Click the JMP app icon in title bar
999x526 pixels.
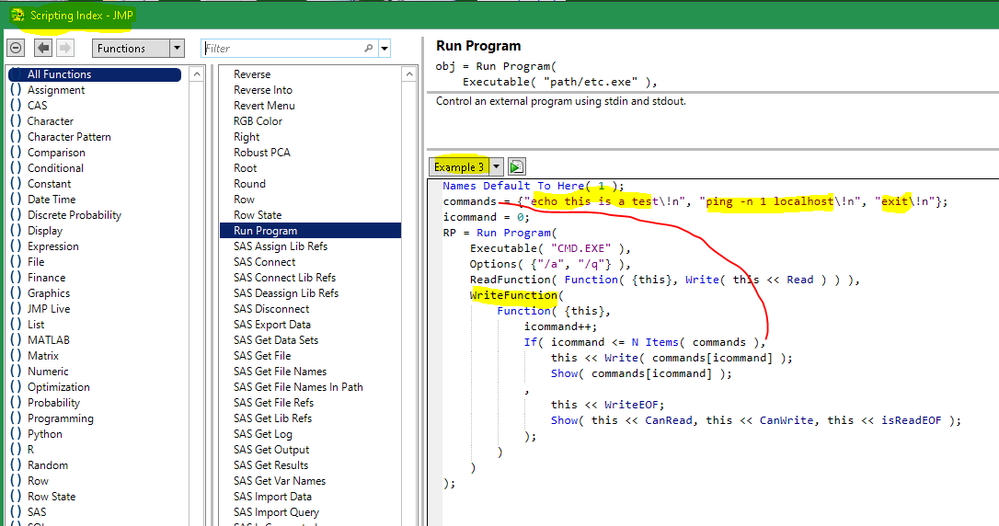[17, 15]
